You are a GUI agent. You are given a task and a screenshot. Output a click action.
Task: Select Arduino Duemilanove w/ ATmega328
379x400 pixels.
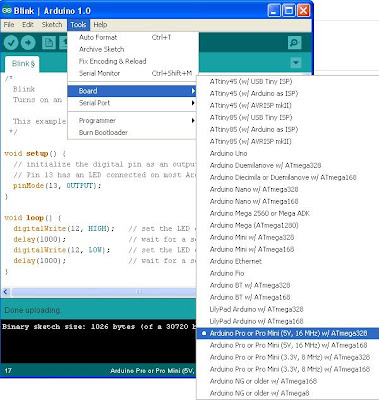[x=288, y=166]
